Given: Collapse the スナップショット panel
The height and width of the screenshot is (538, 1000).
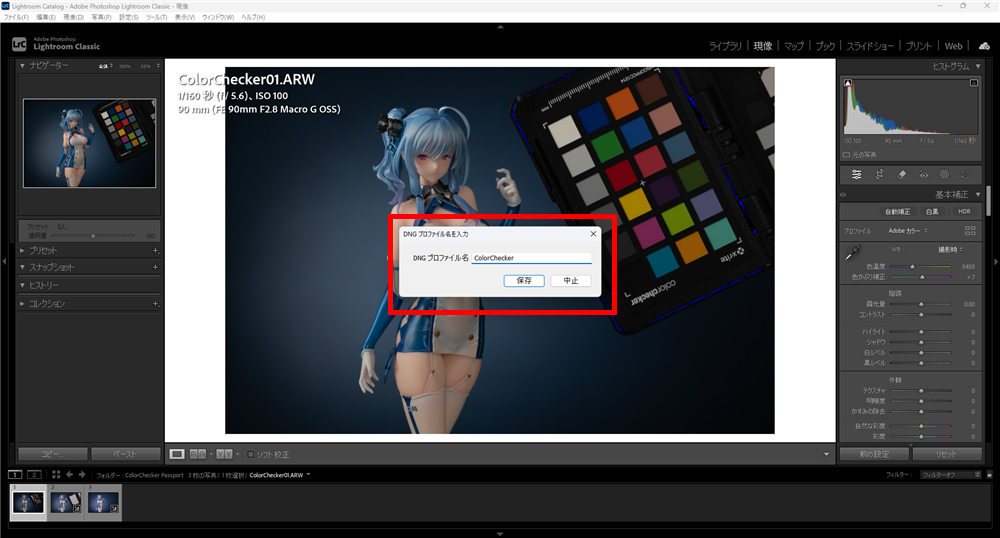Looking at the screenshot, I should click(22, 267).
